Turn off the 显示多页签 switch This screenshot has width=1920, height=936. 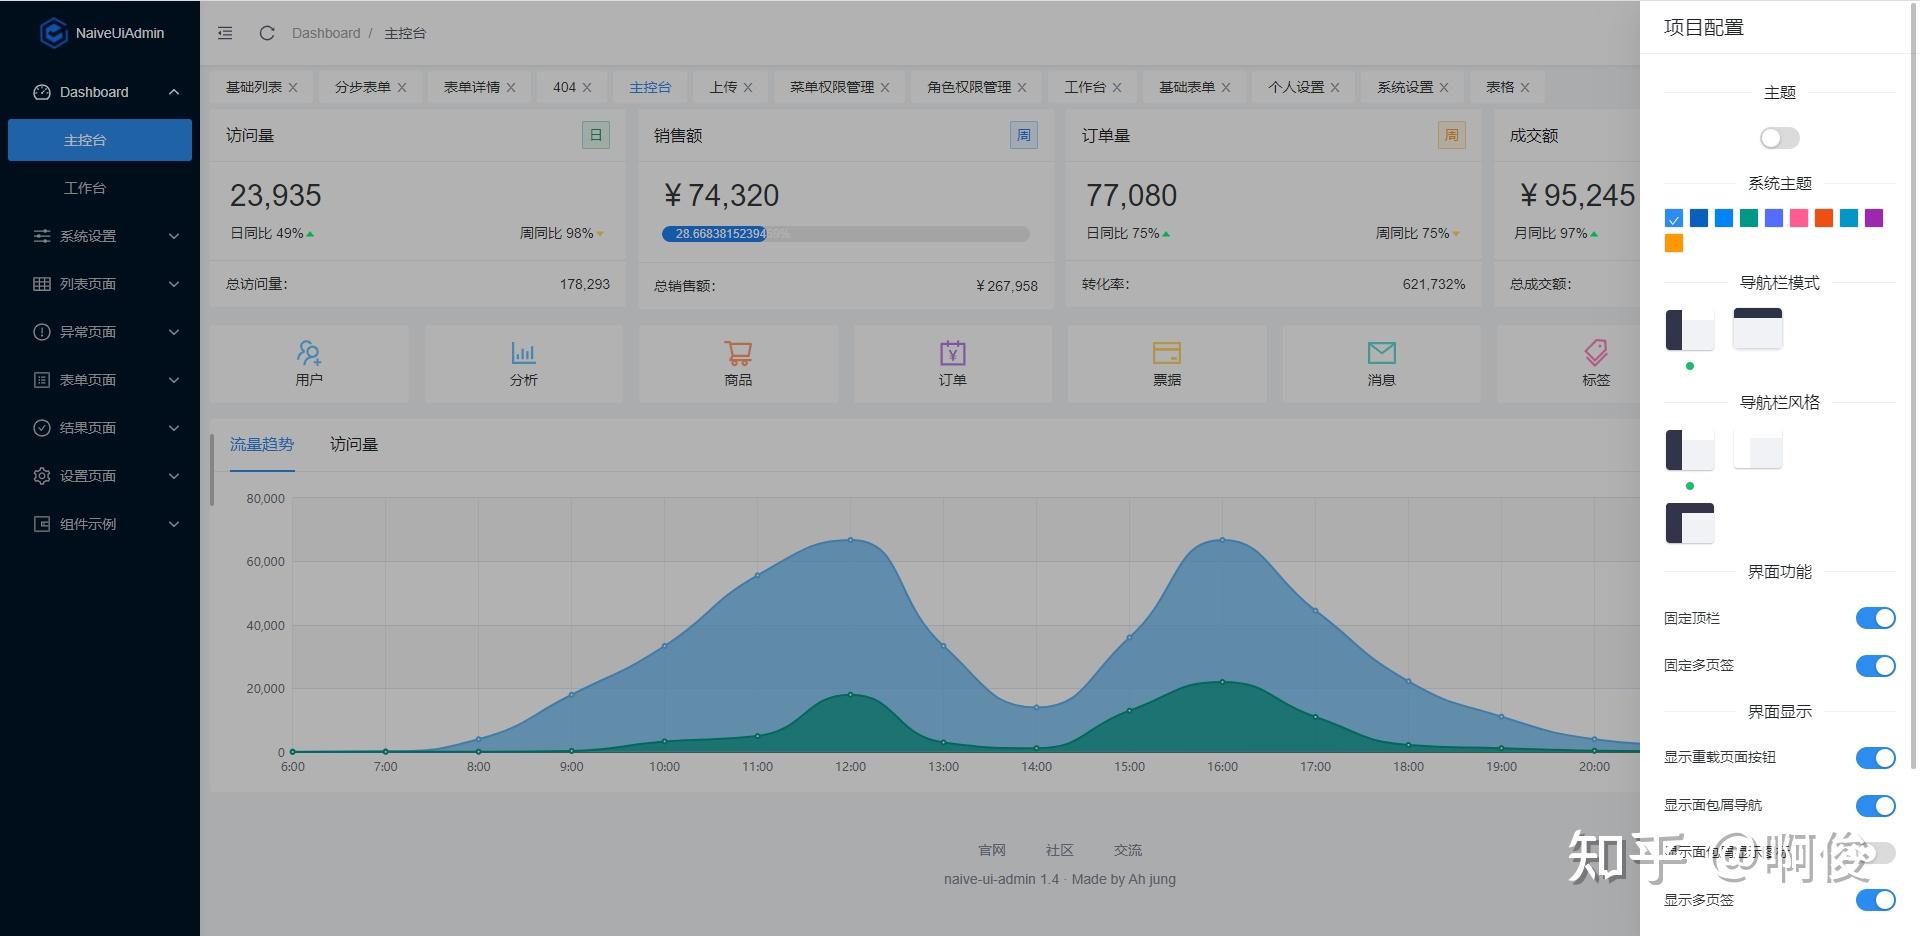tap(1875, 900)
